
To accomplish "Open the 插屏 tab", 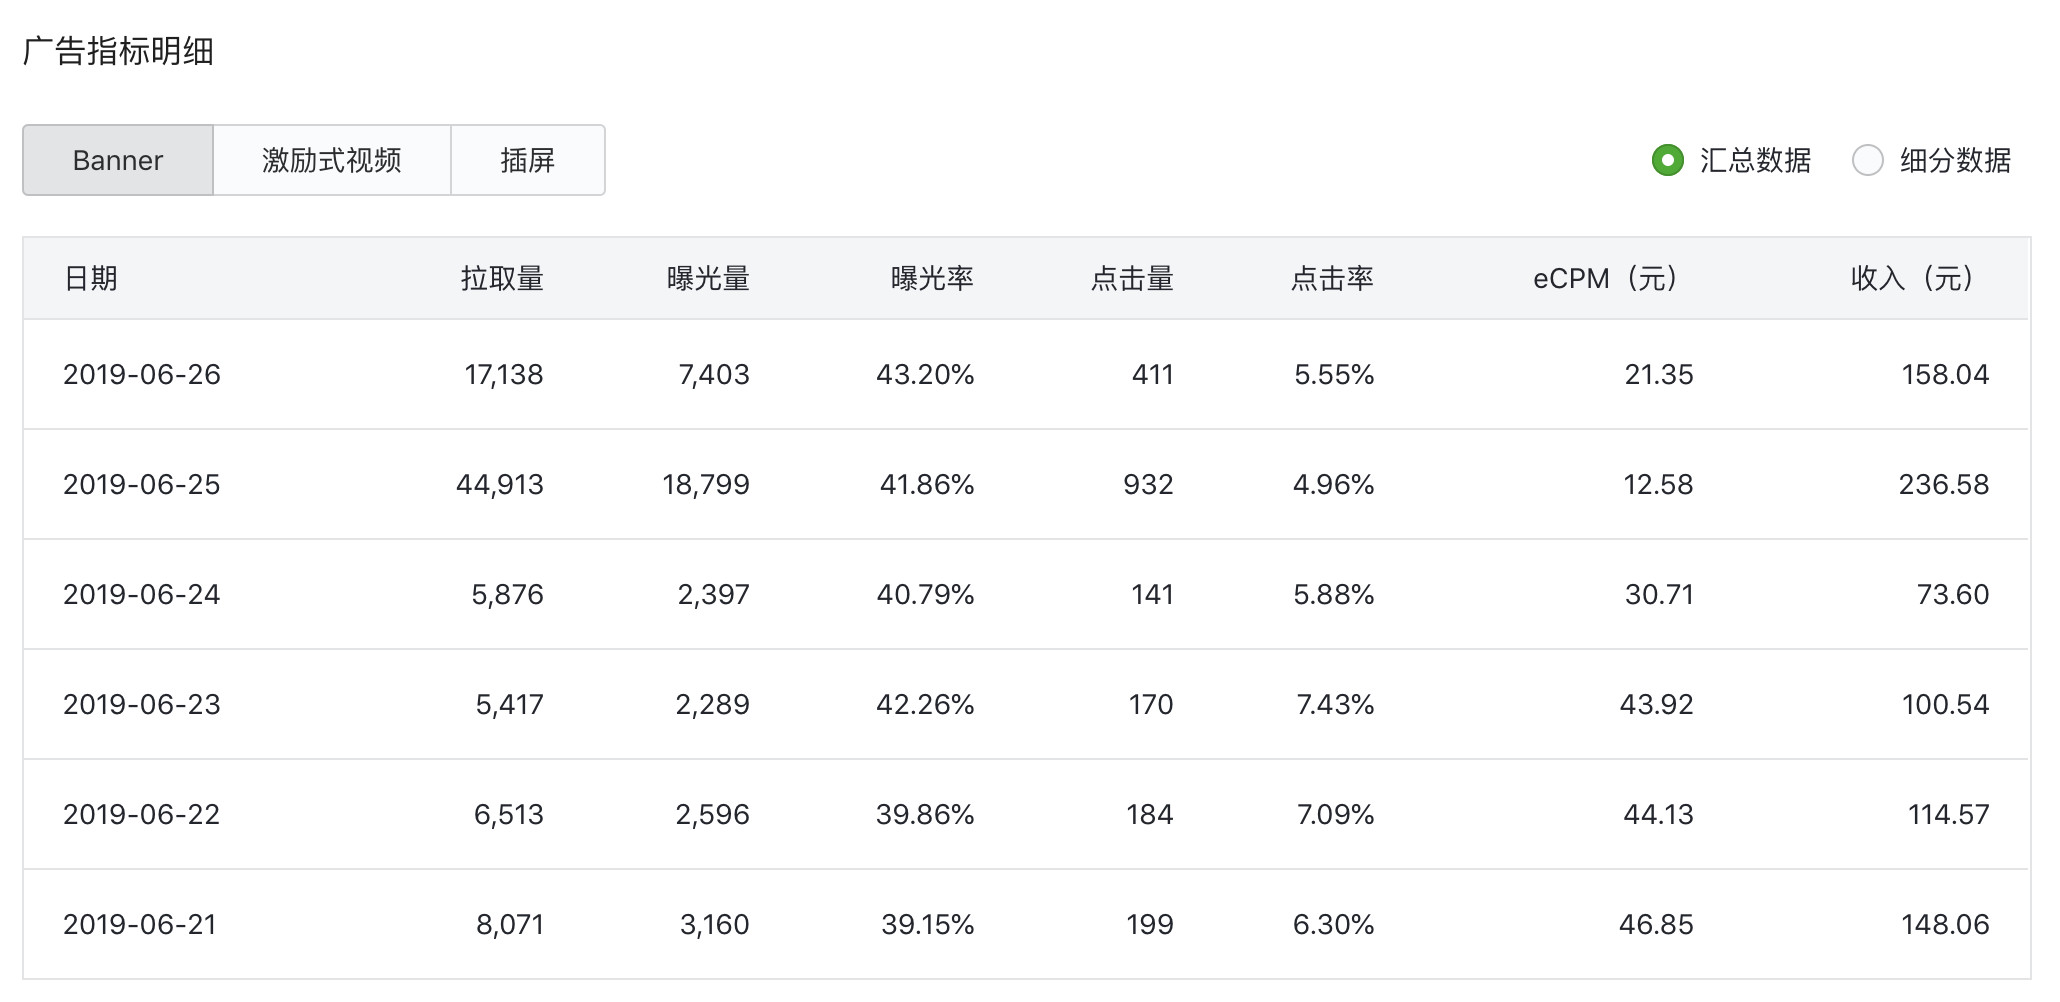I will (527, 160).
